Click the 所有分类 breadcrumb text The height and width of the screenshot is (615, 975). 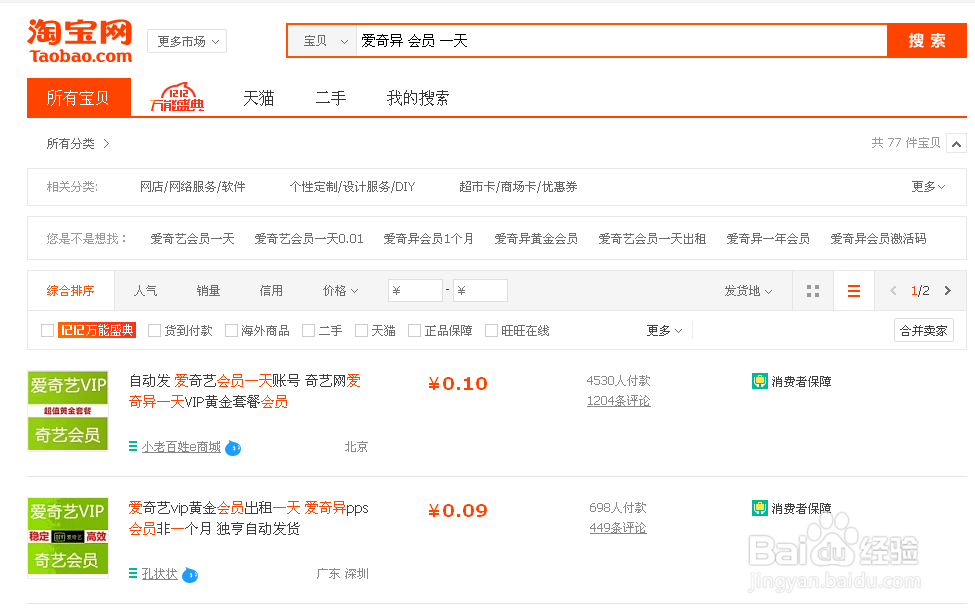(70, 144)
